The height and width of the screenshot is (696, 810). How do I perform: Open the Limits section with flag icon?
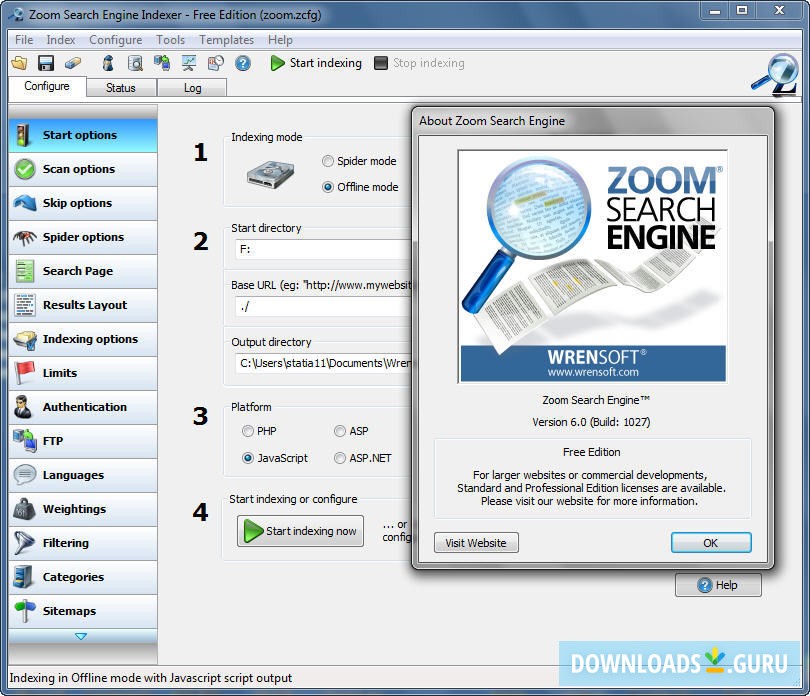pos(60,373)
